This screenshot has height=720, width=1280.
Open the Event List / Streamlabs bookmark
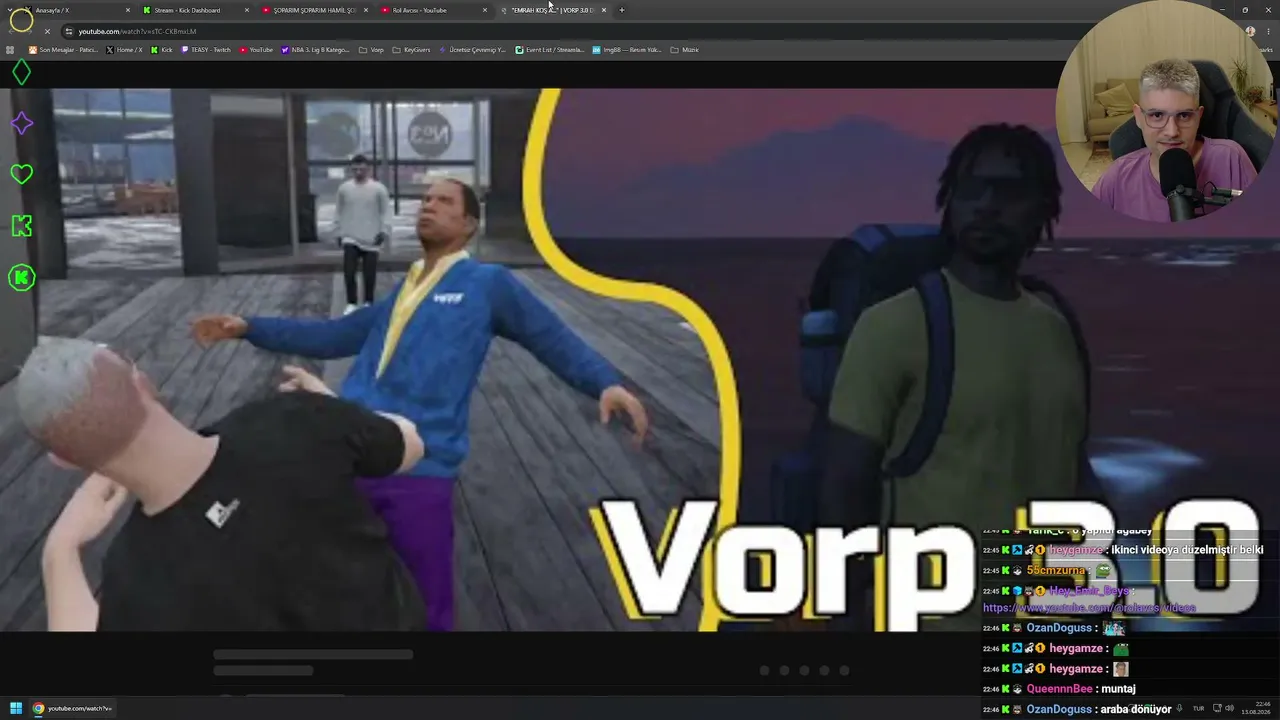tap(549, 50)
